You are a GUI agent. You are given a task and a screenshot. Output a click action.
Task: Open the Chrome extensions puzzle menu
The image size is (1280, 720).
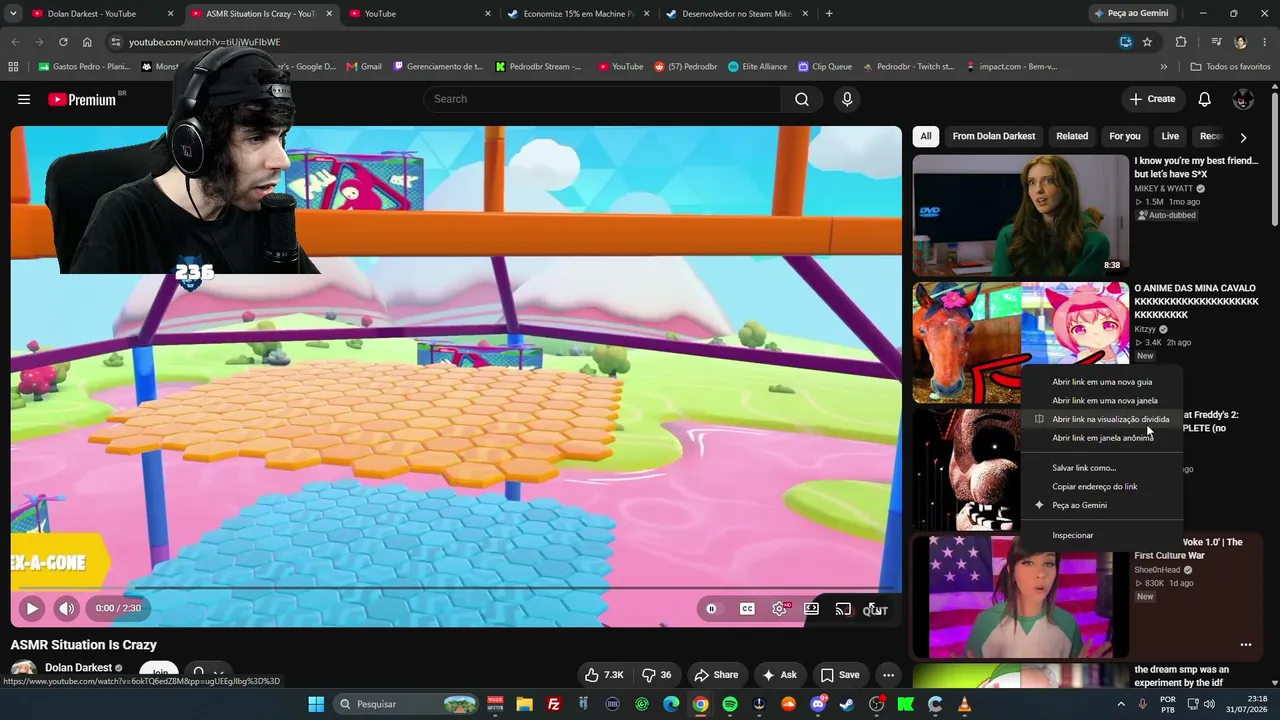[x=1181, y=42]
